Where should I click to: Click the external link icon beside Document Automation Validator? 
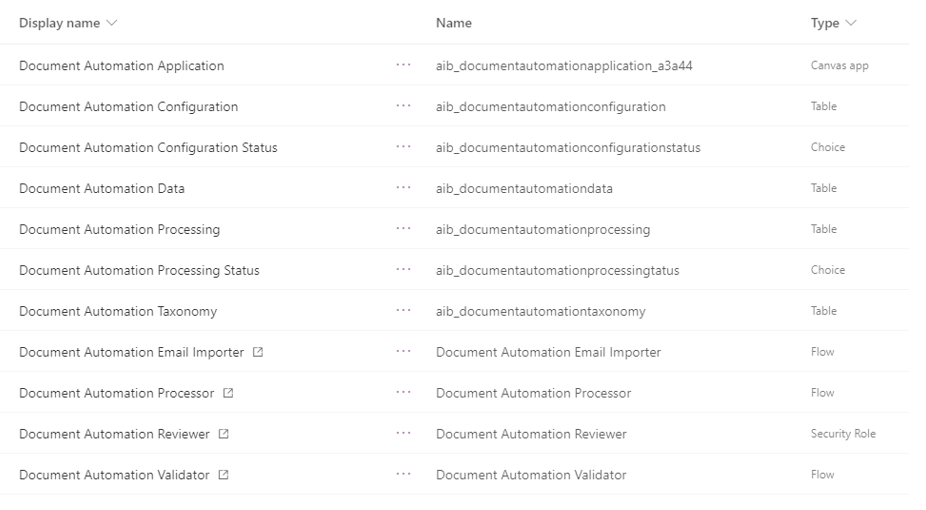point(223,475)
